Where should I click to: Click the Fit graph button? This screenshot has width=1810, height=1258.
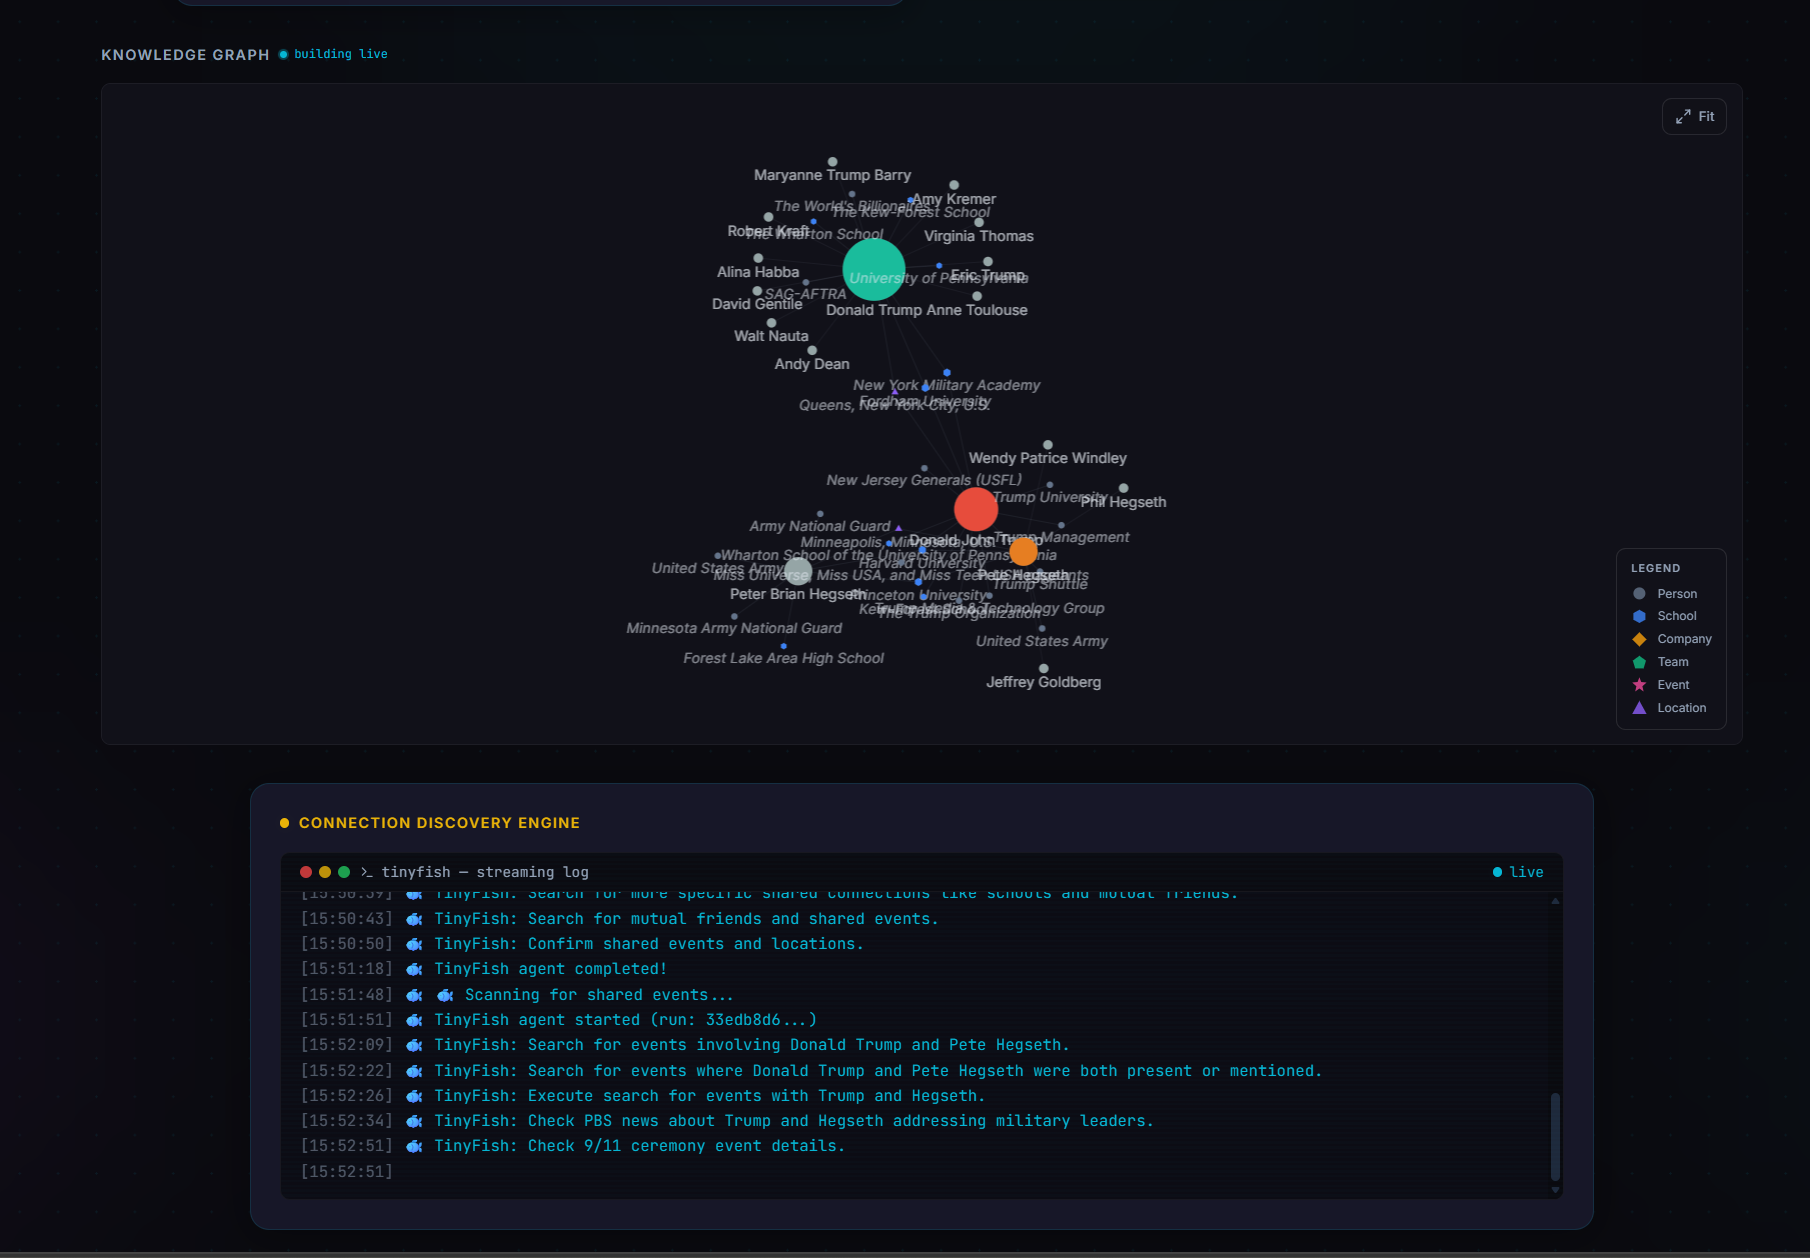pos(1694,117)
